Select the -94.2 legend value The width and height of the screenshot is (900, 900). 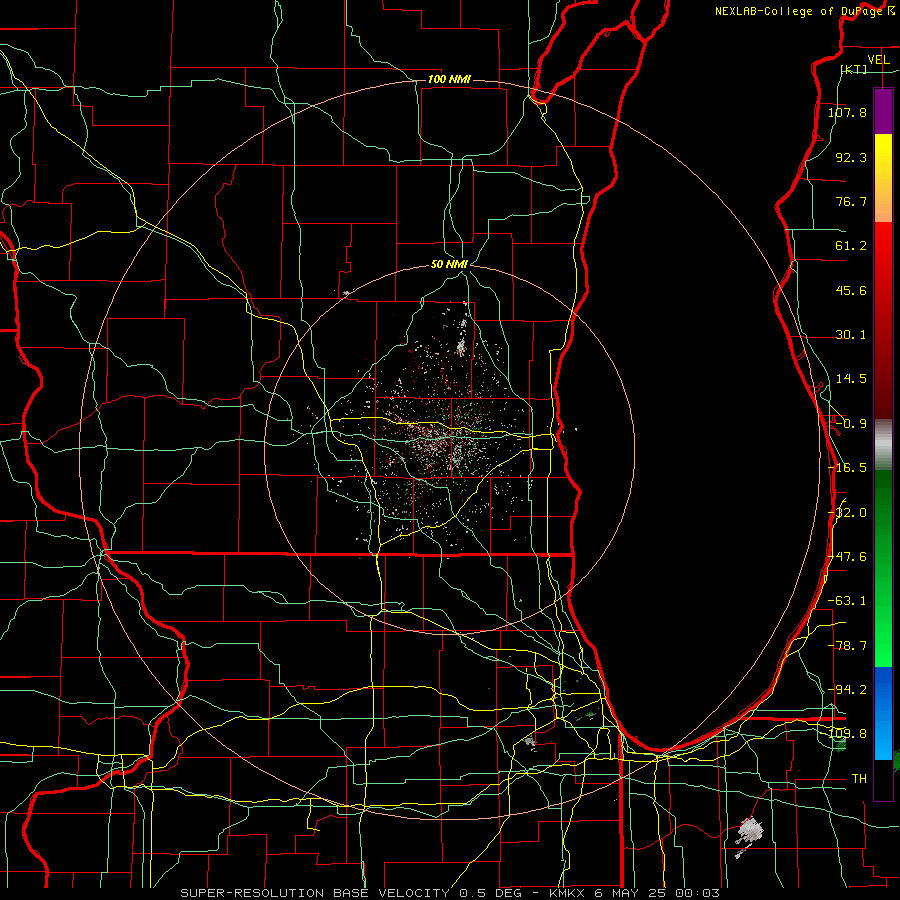pyautogui.click(x=847, y=689)
